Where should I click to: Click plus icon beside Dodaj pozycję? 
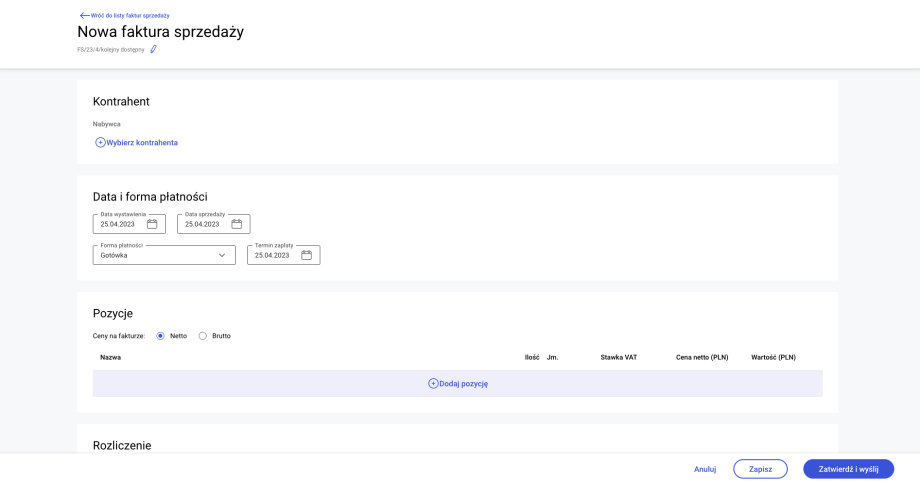(x=433, y=383)
